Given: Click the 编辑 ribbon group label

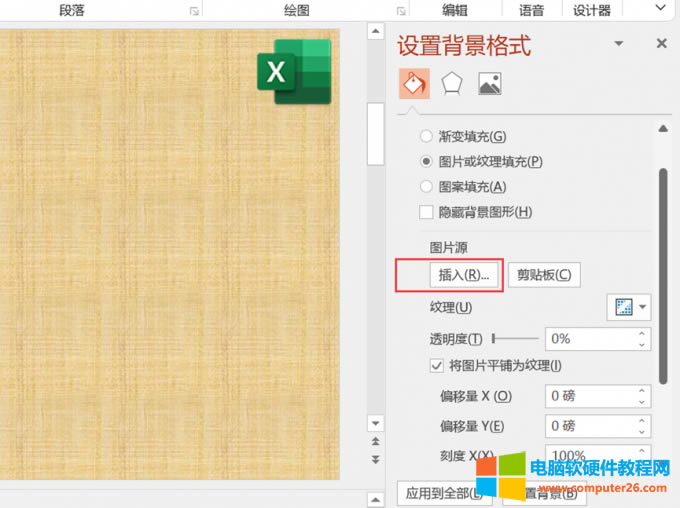Looking at the screenshot, I should tap(454, 10).
